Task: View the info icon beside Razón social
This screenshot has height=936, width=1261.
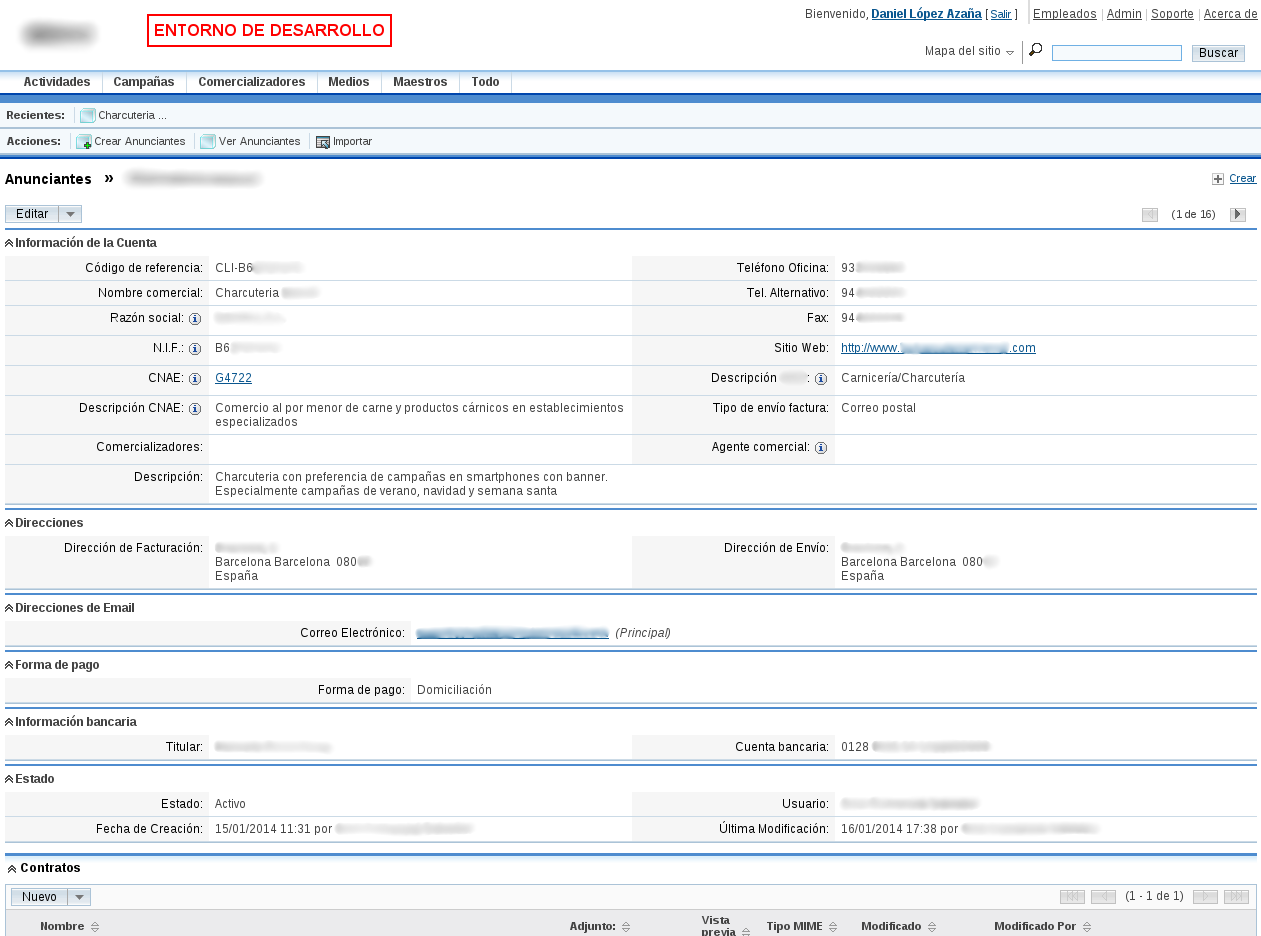Action: click(x=196, y=318)
